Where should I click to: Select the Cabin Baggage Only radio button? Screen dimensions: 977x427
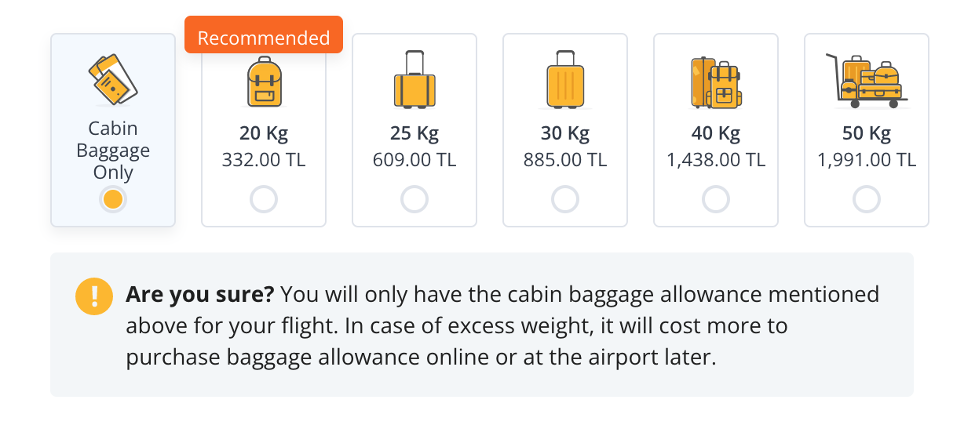coord(113,200)
